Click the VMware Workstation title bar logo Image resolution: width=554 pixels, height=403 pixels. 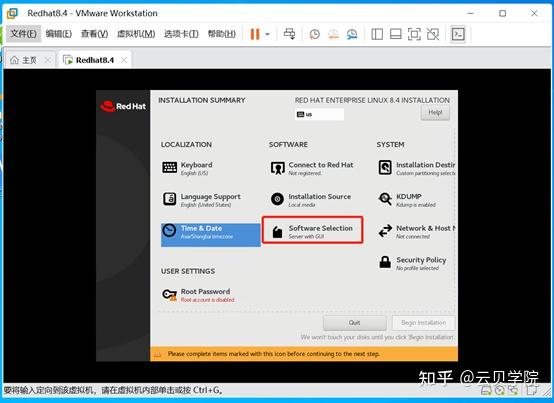(x=12, y=13)
